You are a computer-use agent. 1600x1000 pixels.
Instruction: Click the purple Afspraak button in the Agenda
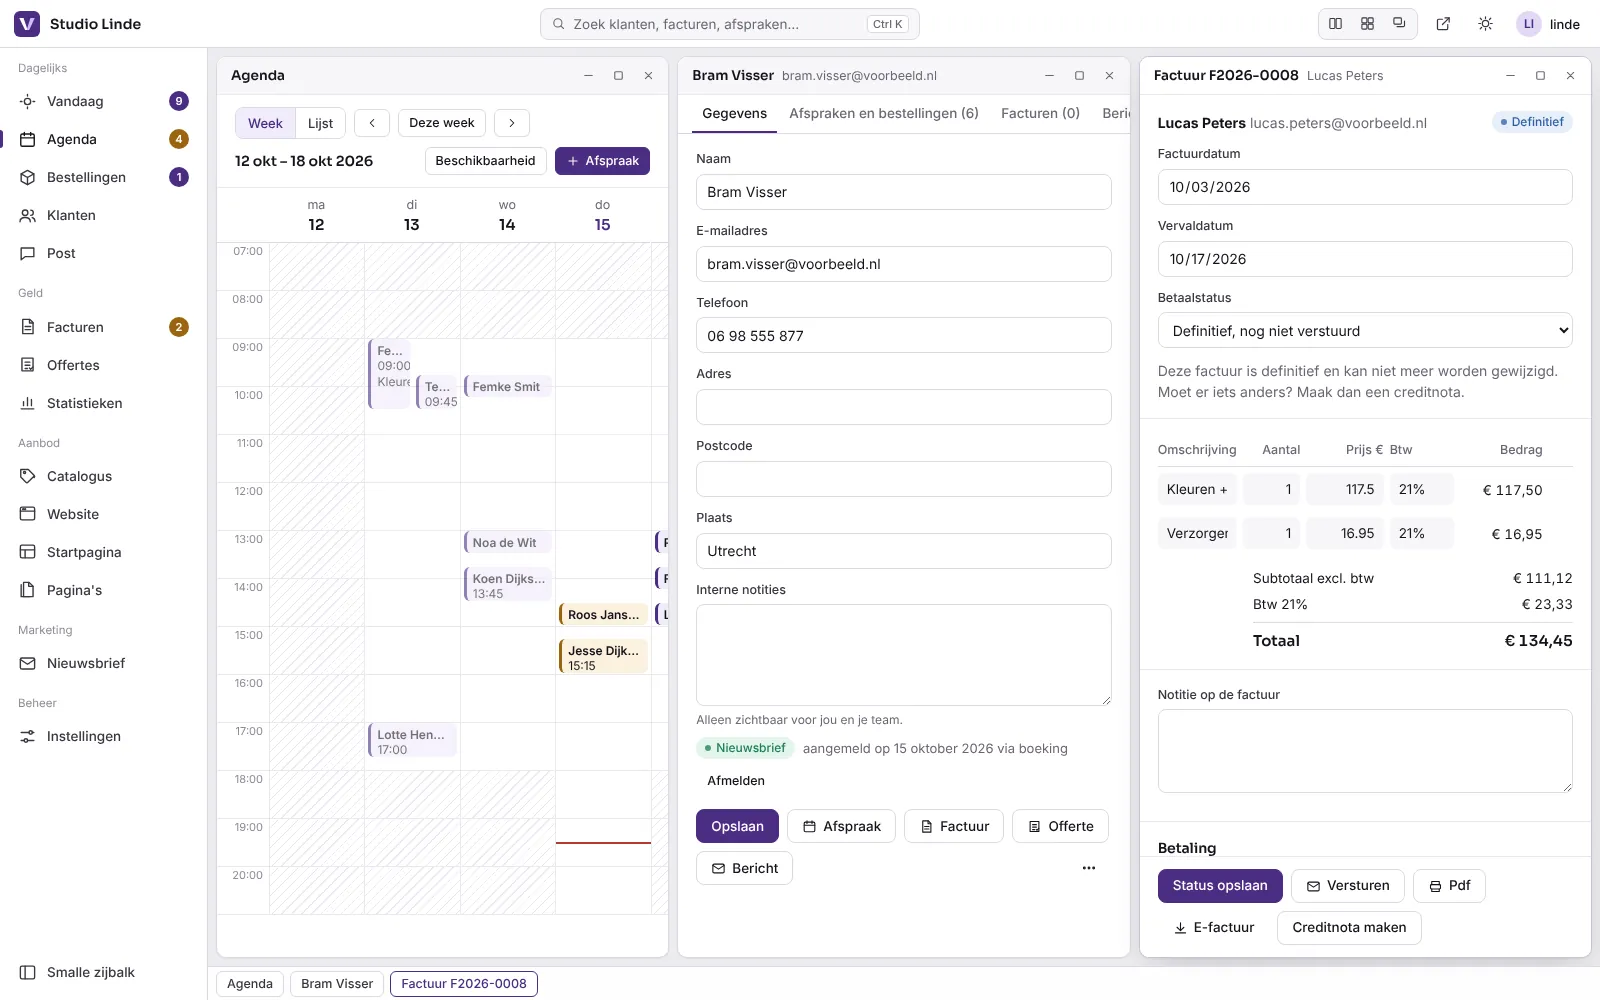[x=602, y=161]
